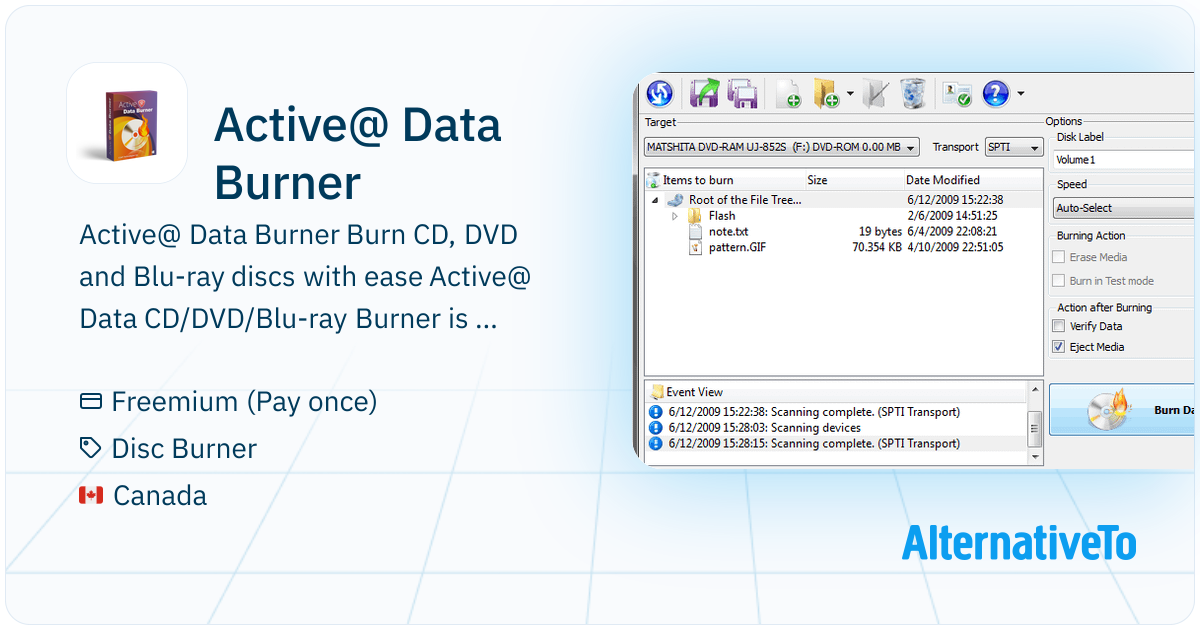This screenshot has height=630, width=1200.
Task: Click the blue help question mark icon
Action: click(x=995, y=94)
